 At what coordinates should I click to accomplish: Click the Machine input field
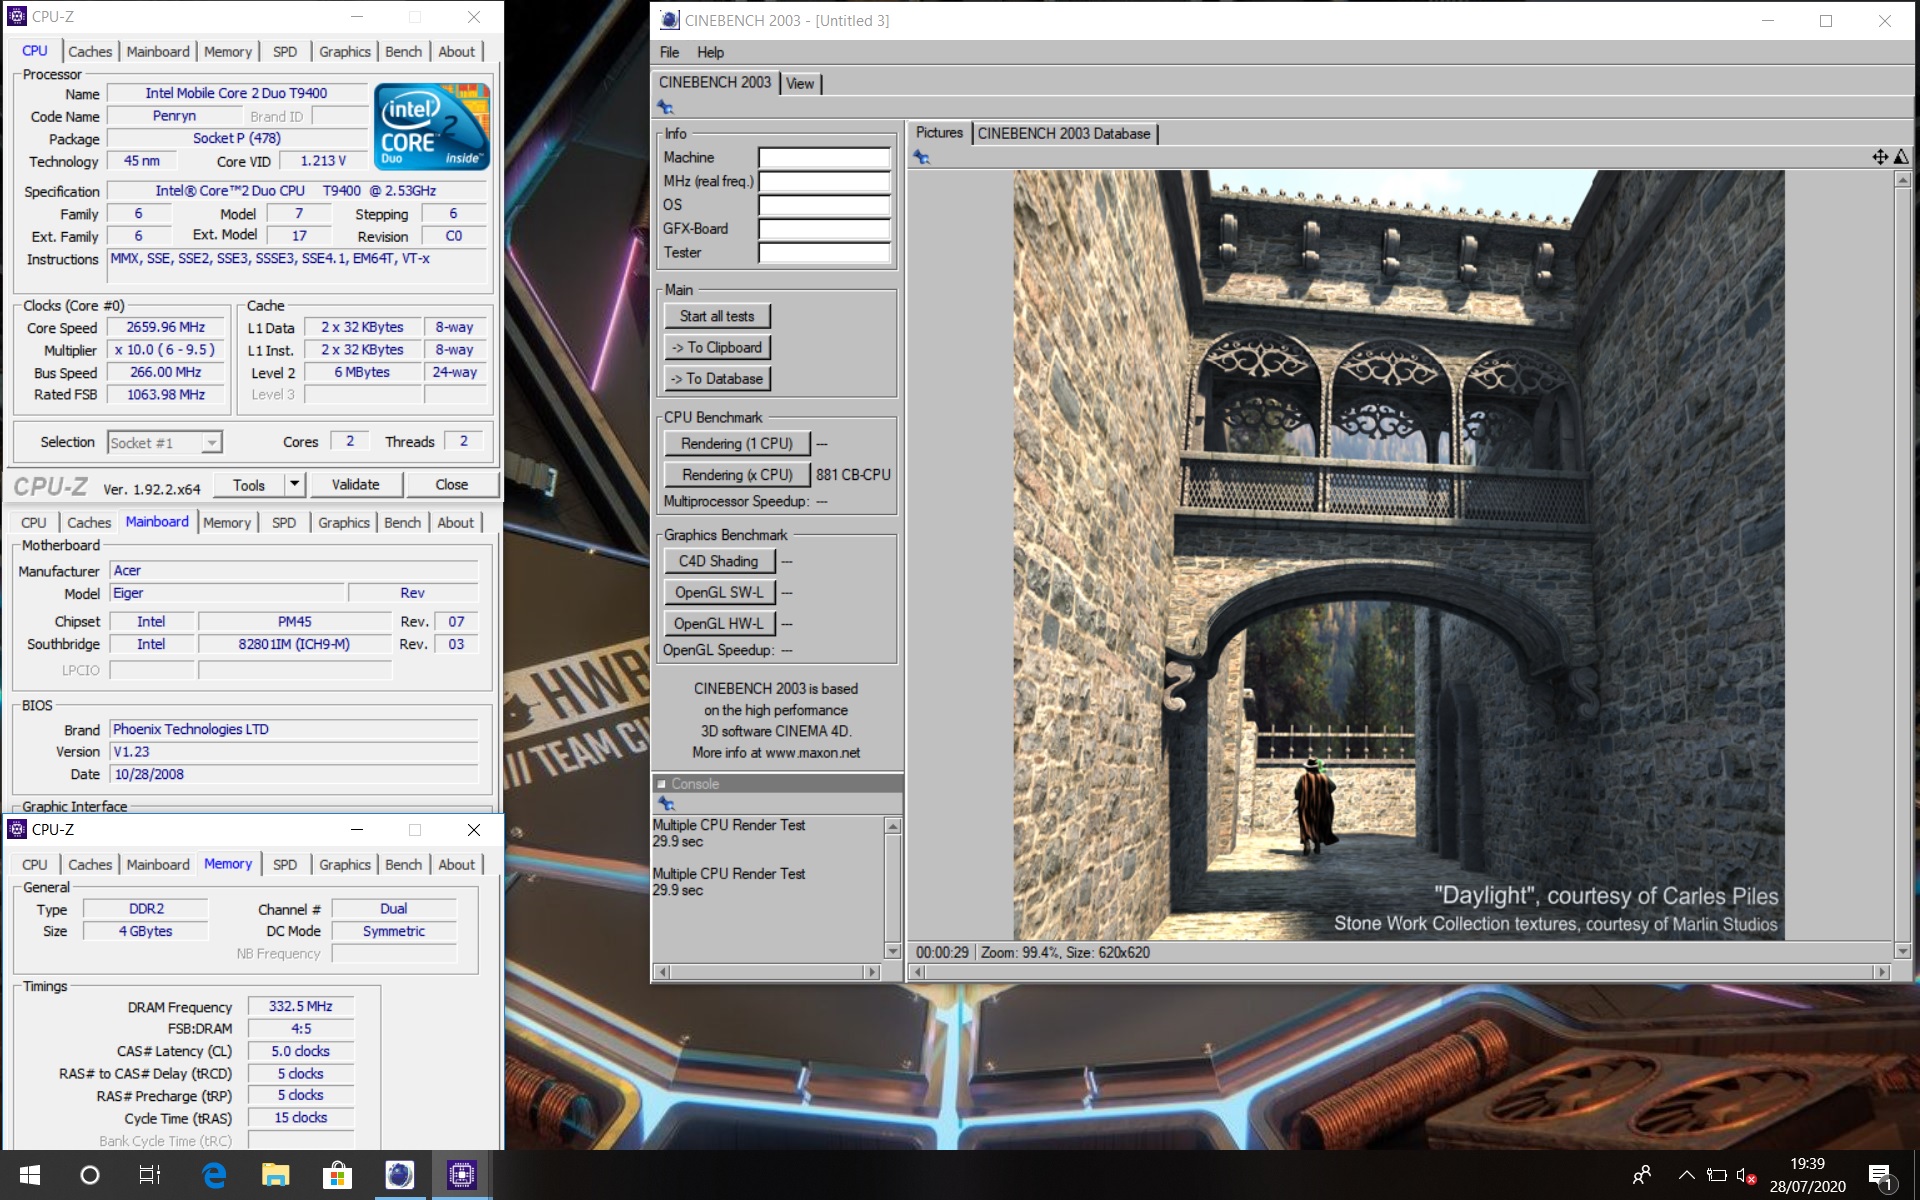(824, 157)
